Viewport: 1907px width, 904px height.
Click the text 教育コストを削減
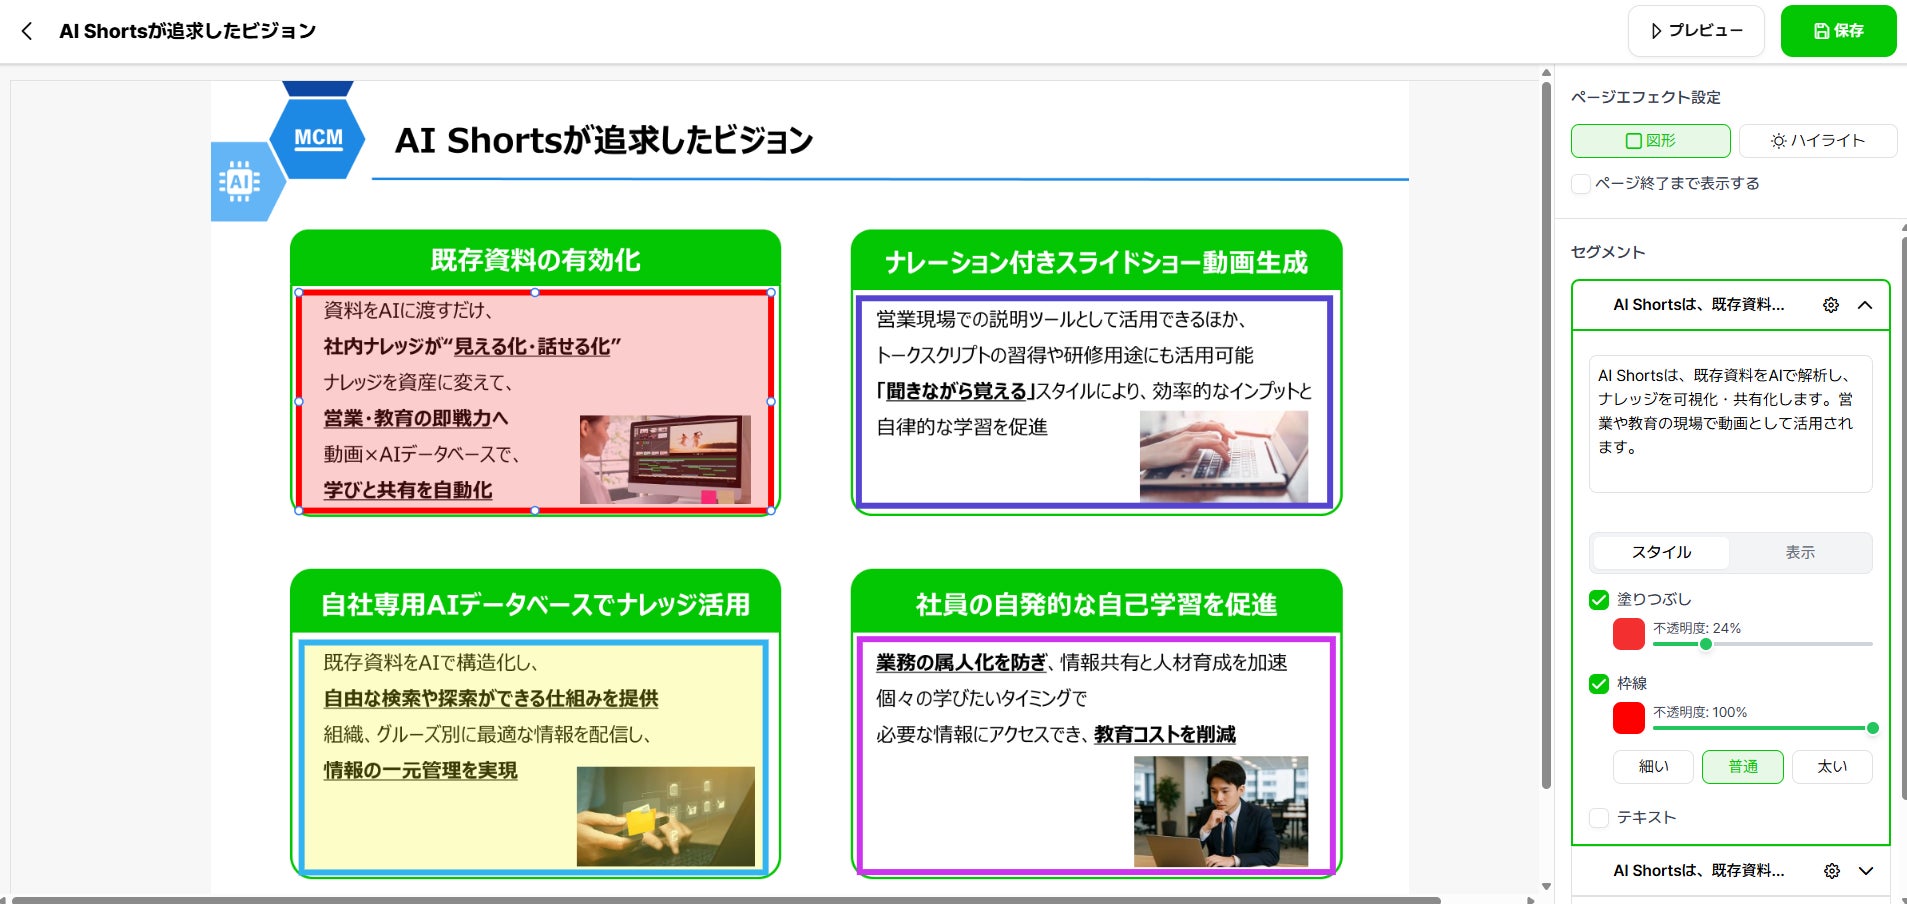[1165, 734]
